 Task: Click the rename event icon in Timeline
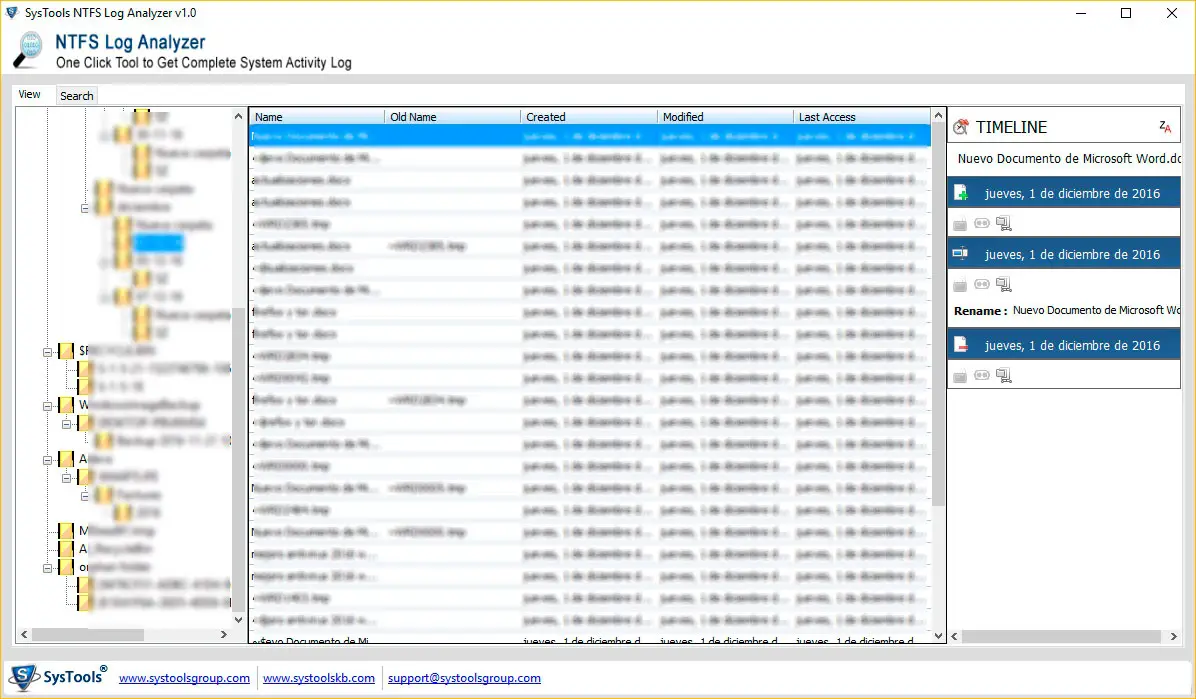(x=960, y=254)
